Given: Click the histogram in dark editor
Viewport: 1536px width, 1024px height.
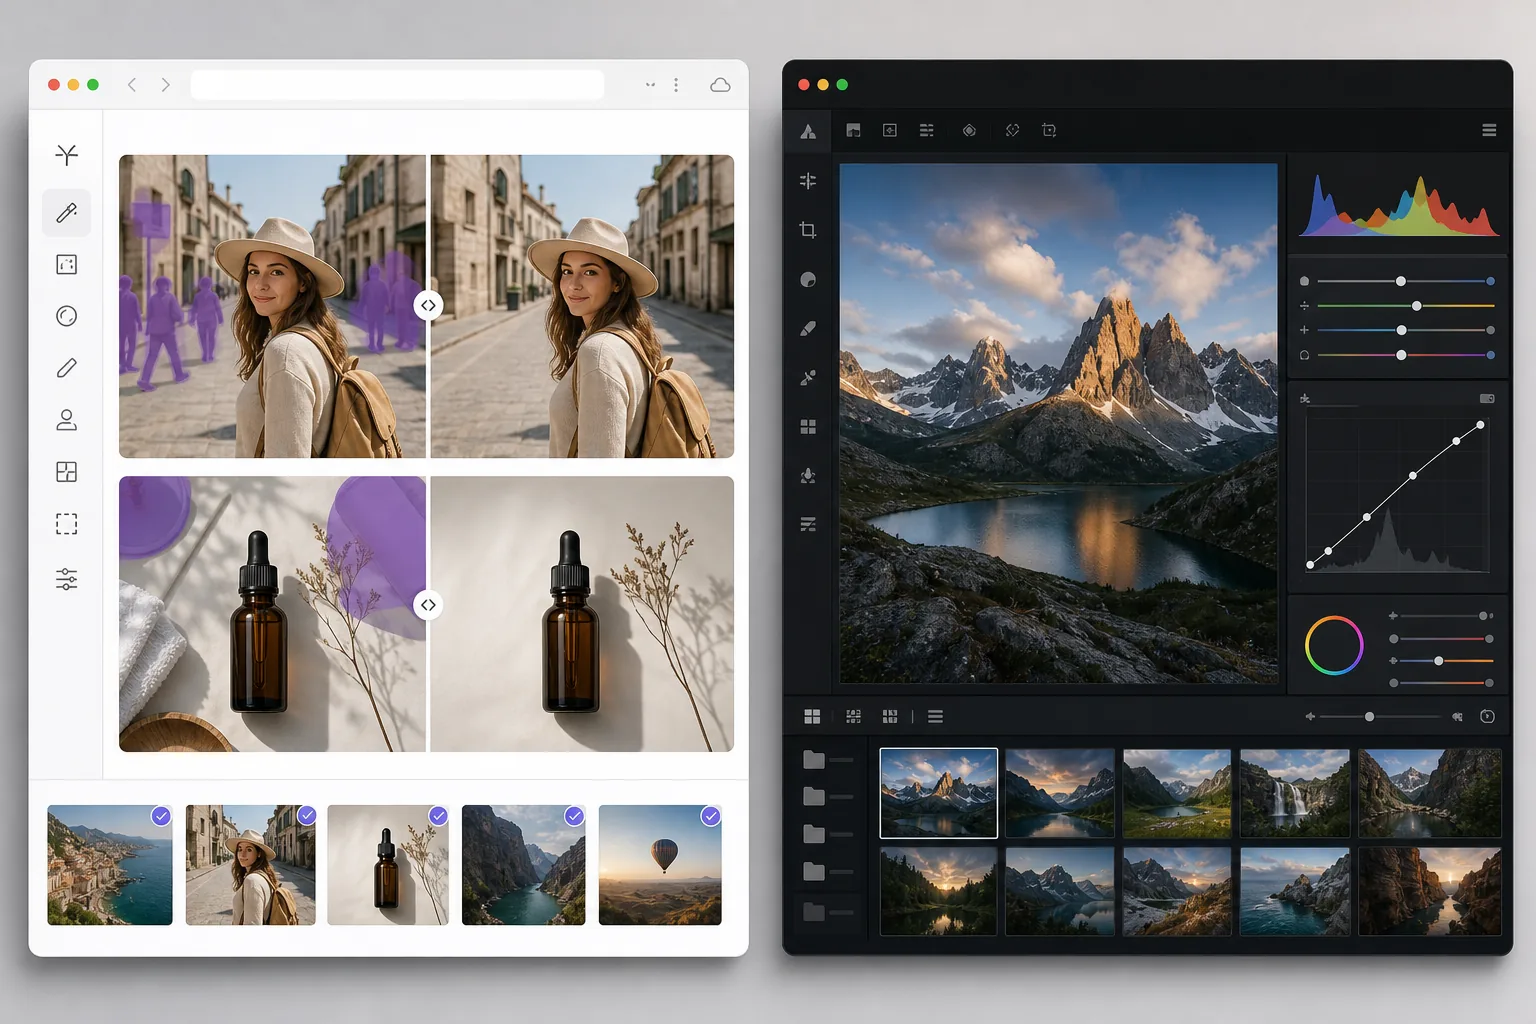Looking at the screenshot, I should 1398,204.
